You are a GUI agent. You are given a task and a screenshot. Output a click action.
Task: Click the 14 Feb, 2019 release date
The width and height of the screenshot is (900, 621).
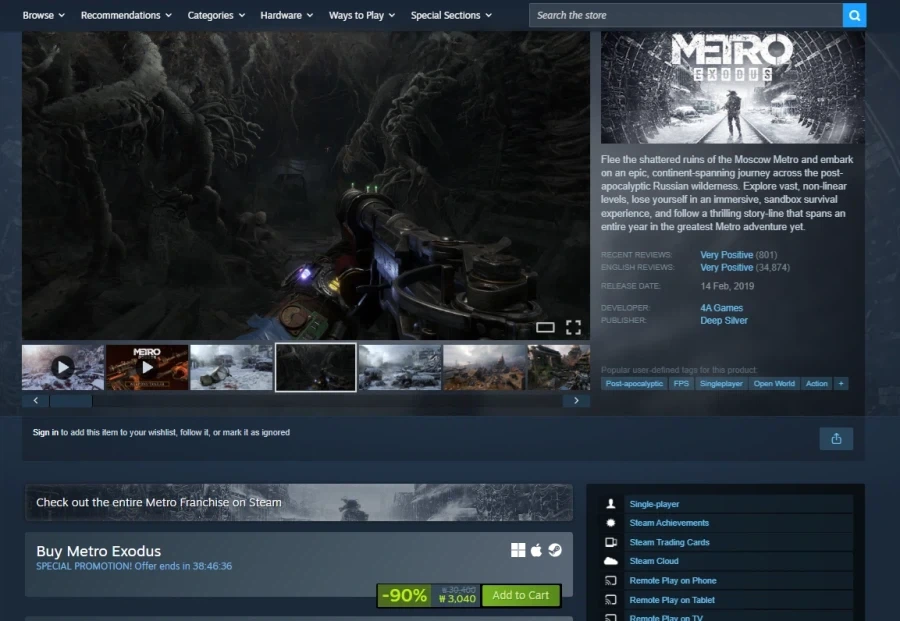(727, 286)
